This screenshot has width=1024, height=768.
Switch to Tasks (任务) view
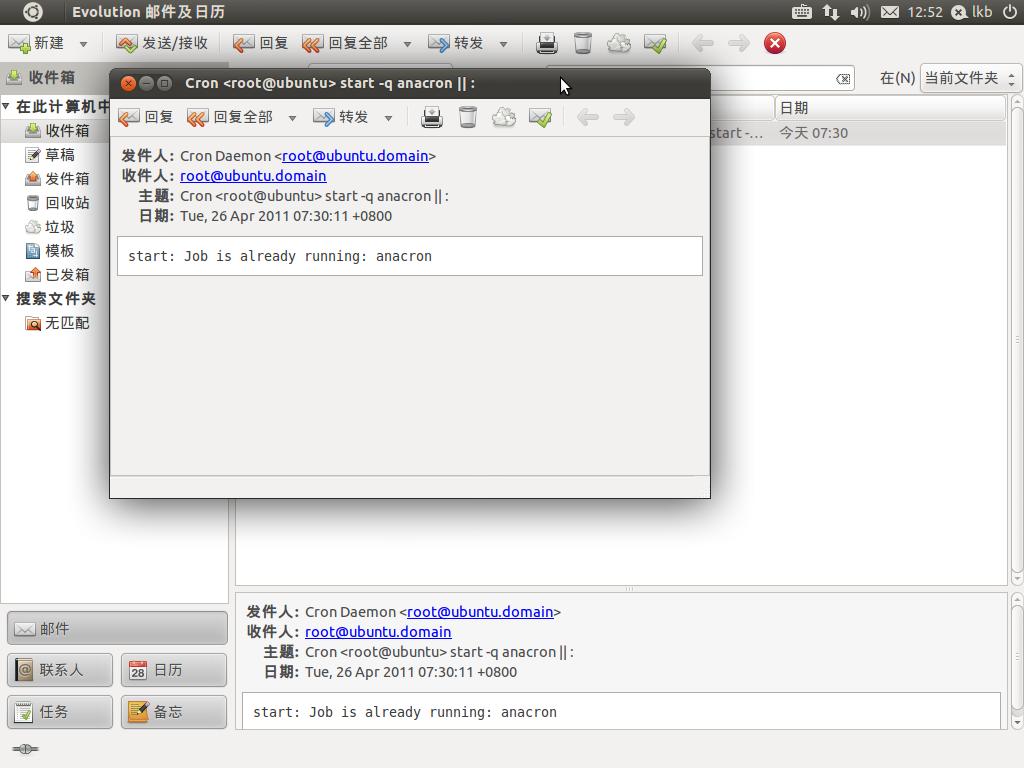coord(60,712)
